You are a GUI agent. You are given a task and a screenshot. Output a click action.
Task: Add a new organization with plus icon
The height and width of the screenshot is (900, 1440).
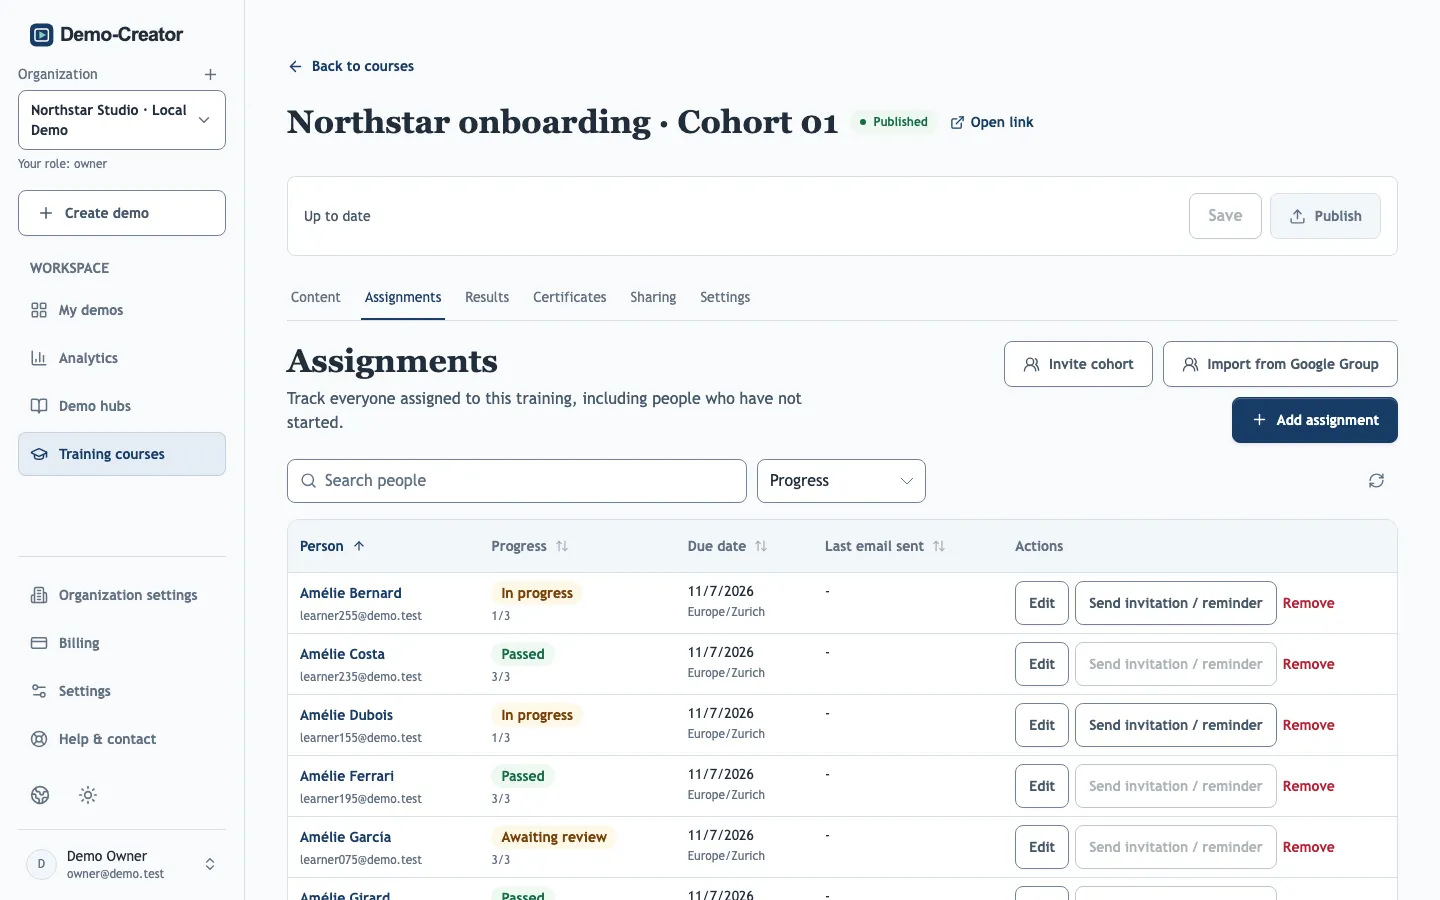[x=210, y=75]
